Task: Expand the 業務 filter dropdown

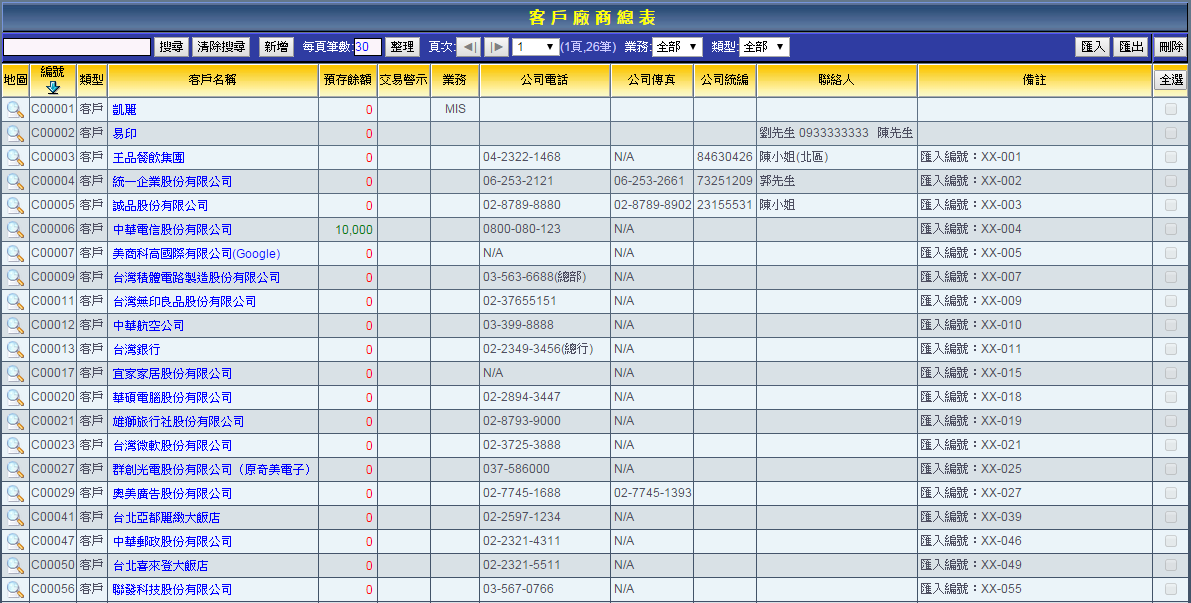Action: (x=677, y=47)
